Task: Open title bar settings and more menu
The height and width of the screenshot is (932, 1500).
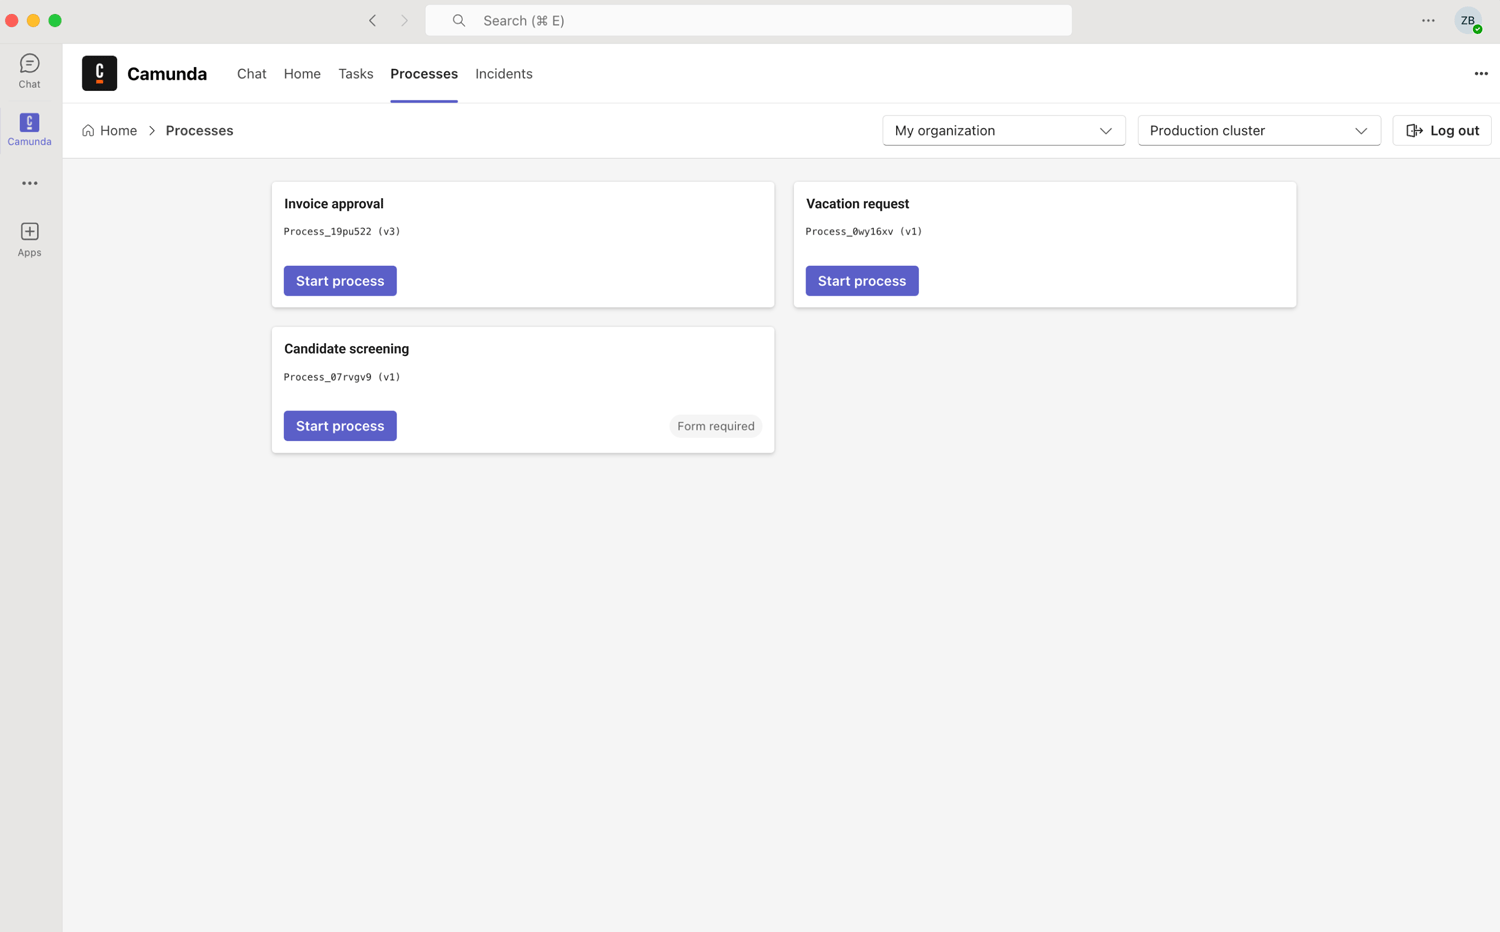Action: tap(1428, 21)
